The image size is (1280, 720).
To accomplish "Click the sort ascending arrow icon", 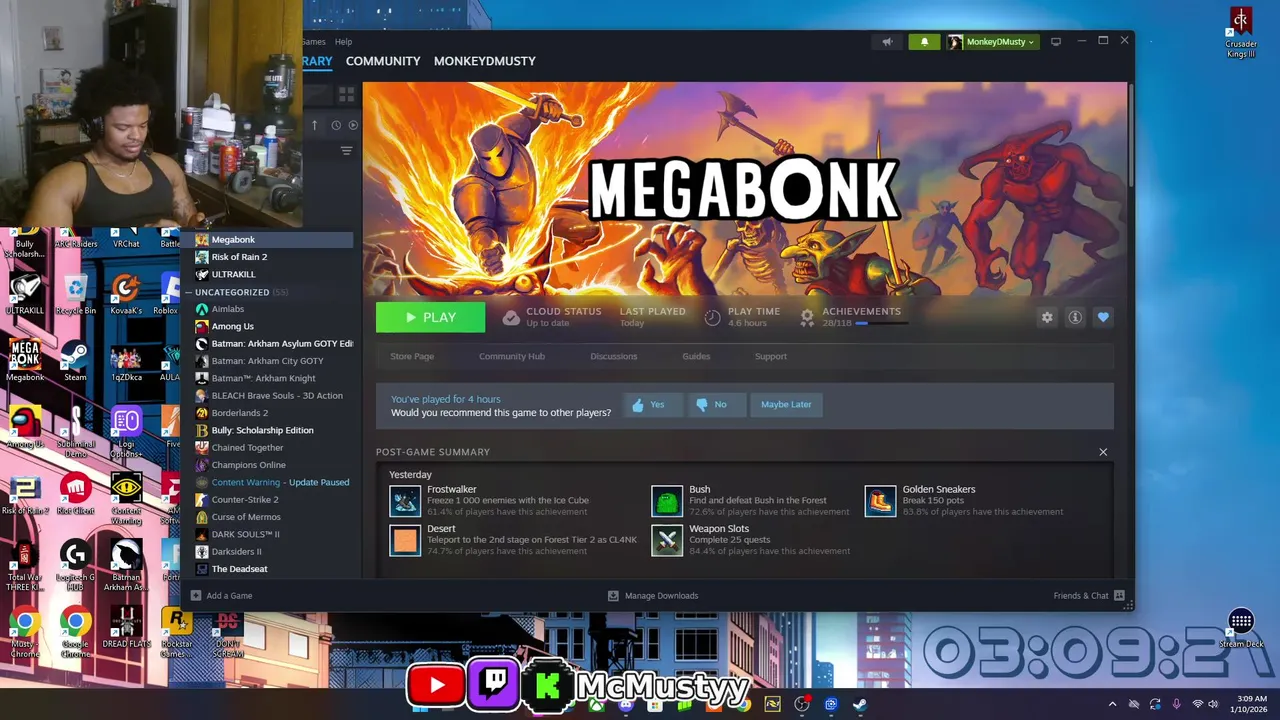I will pyautogui.click(x=314, y=125).
